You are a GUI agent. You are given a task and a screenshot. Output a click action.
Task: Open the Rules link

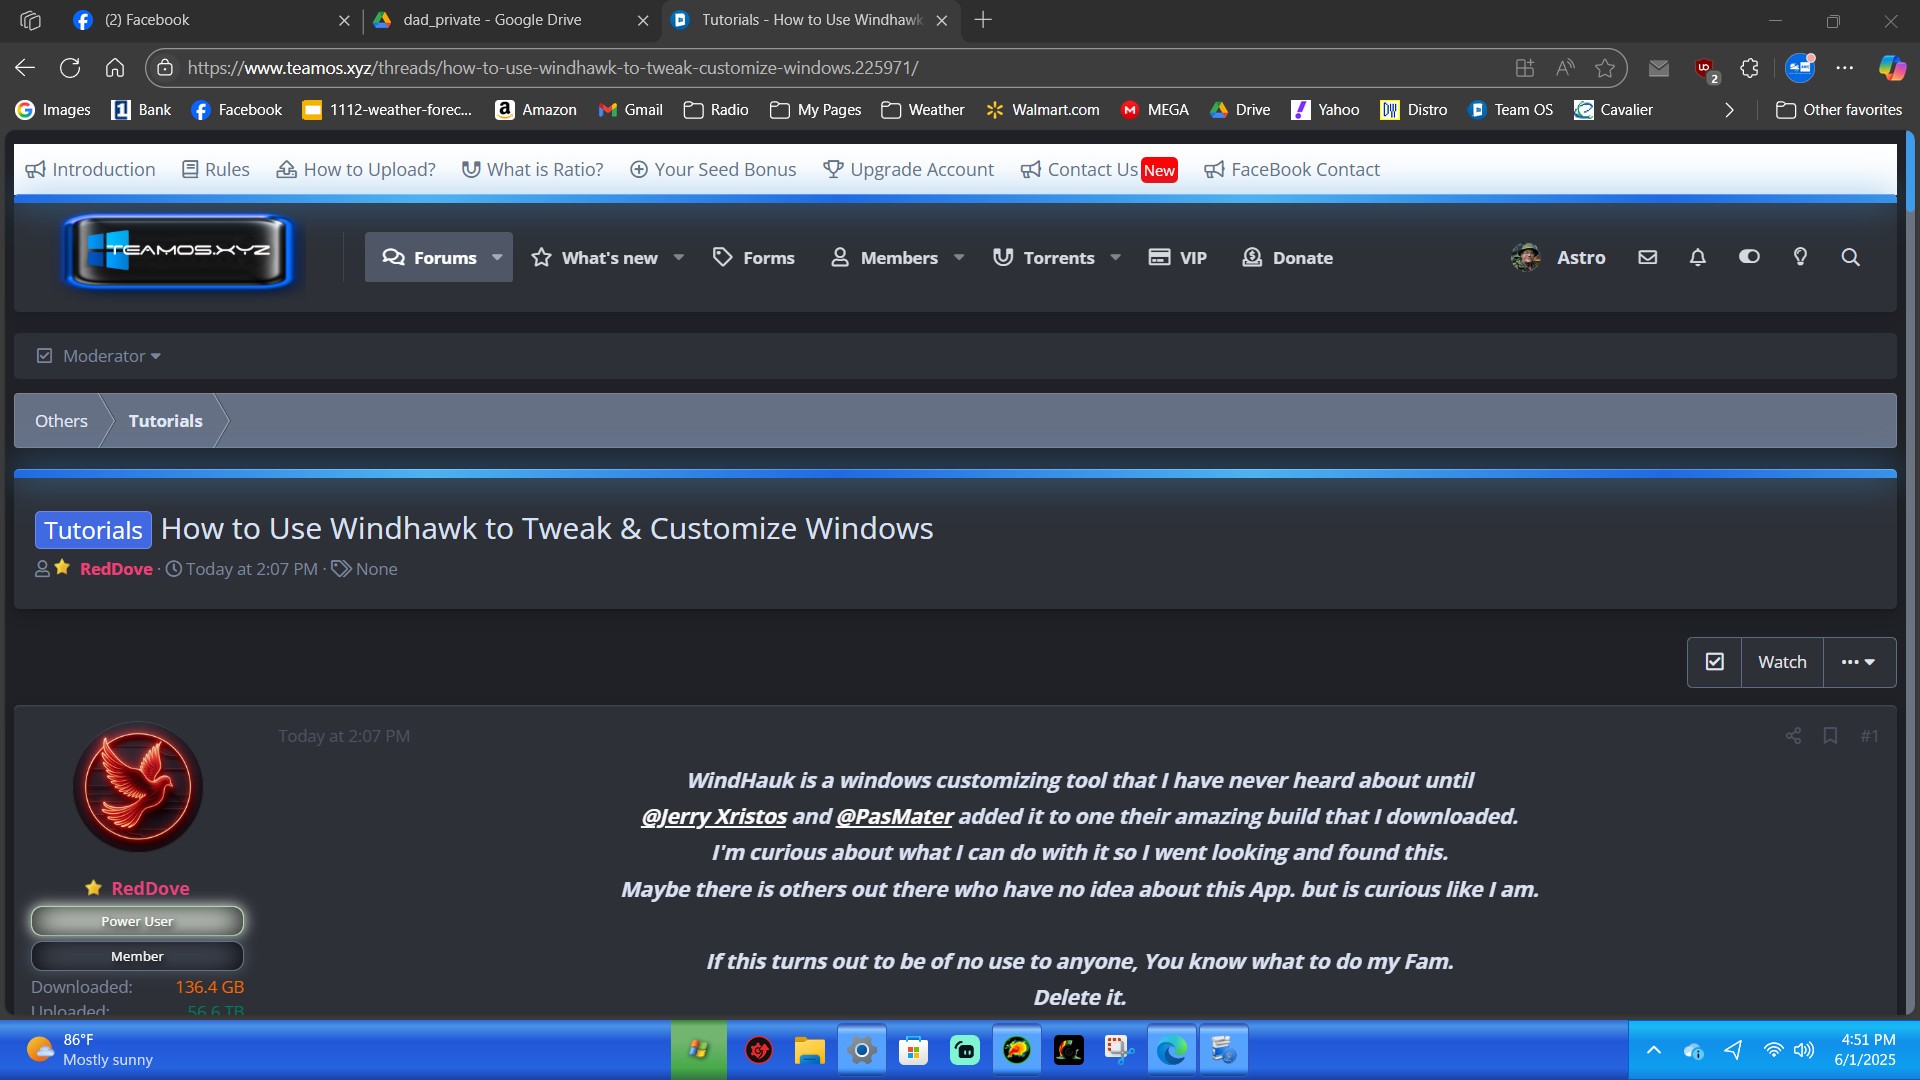tap(216, 169)
